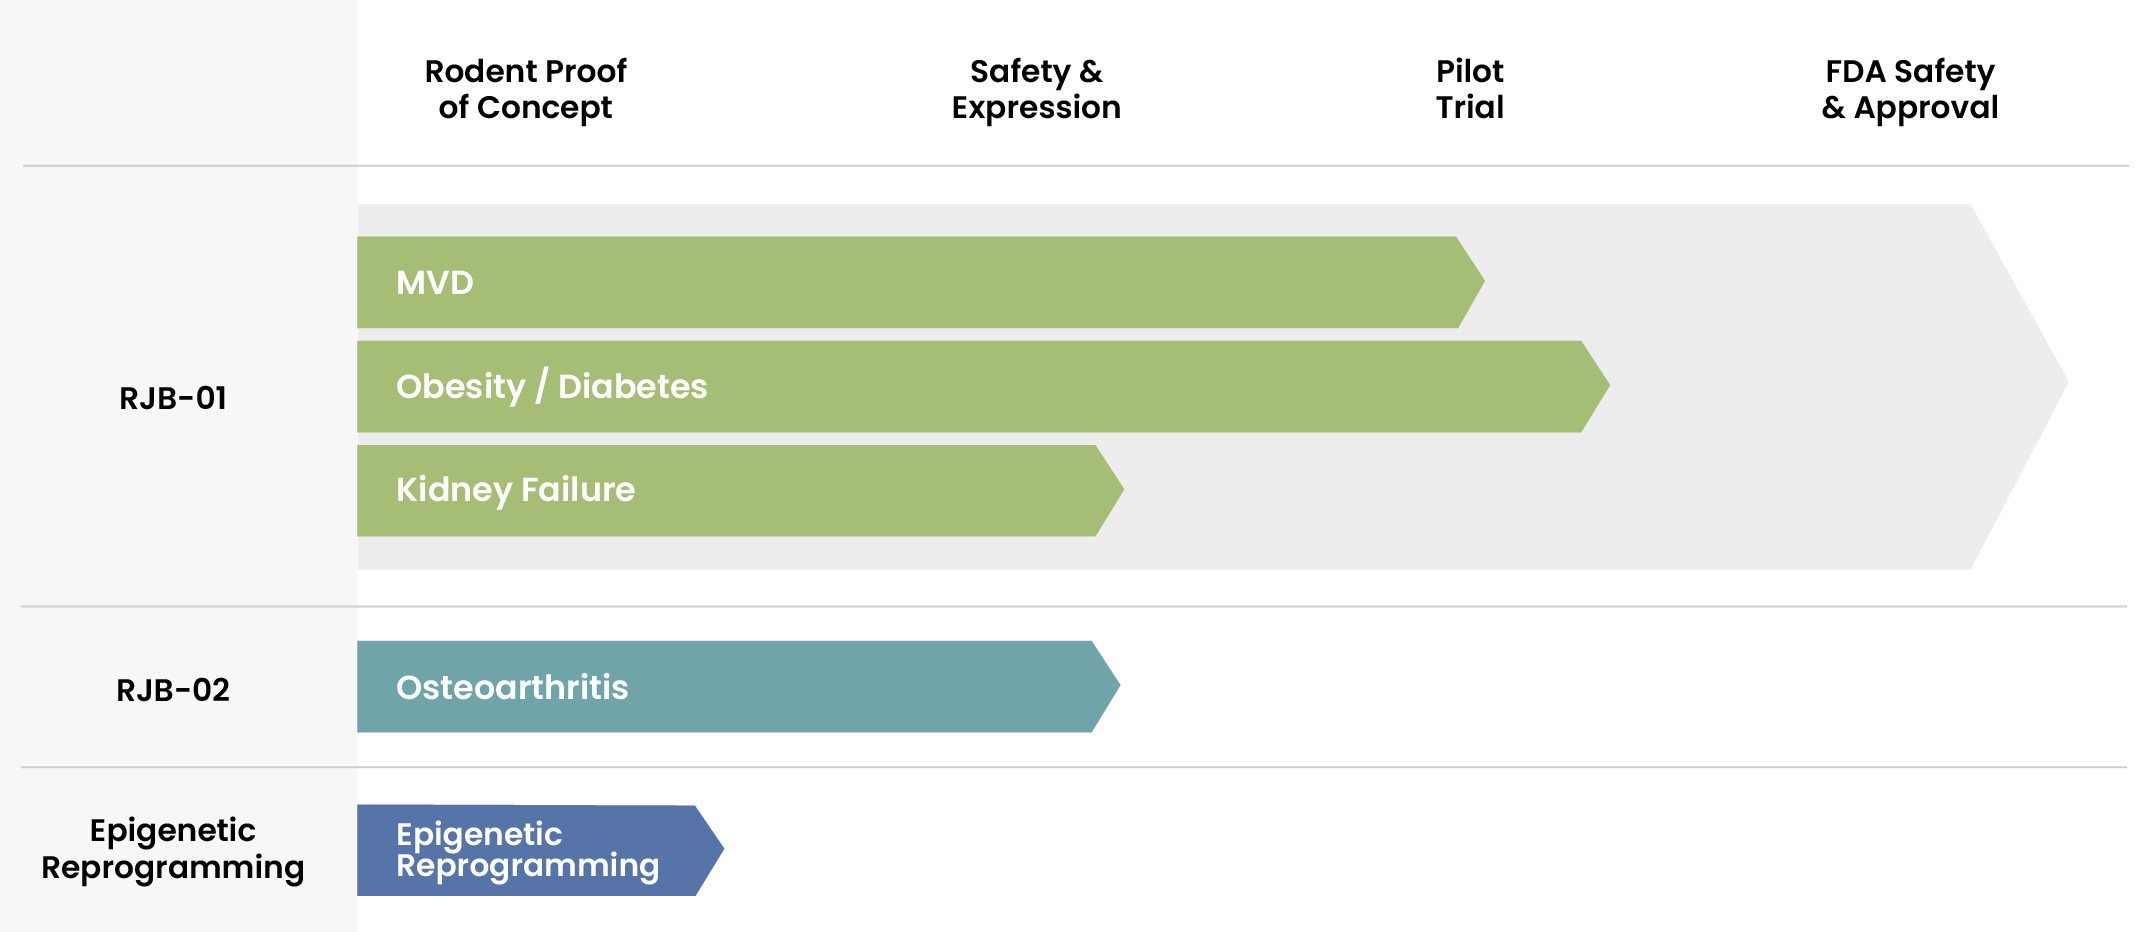Click the Kidney Failure progress bar
The image size is (2145, 932).
[x=740, y=490]
